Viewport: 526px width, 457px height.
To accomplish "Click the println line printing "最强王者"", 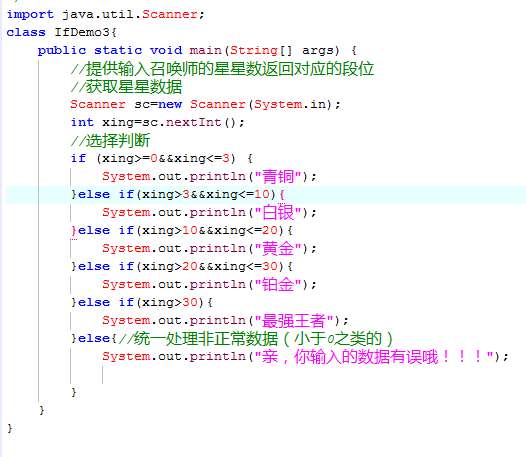I will tap(225, 321).
